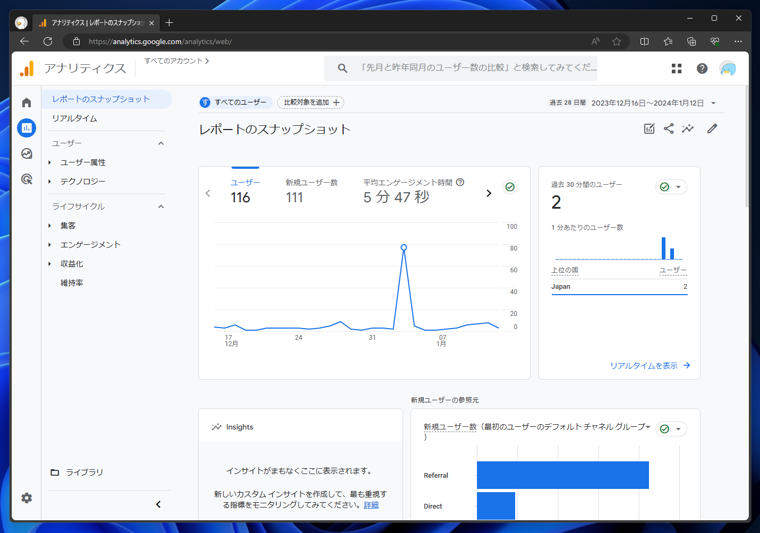Select the 新規ユーザー数 metric tab

[311, 190]
